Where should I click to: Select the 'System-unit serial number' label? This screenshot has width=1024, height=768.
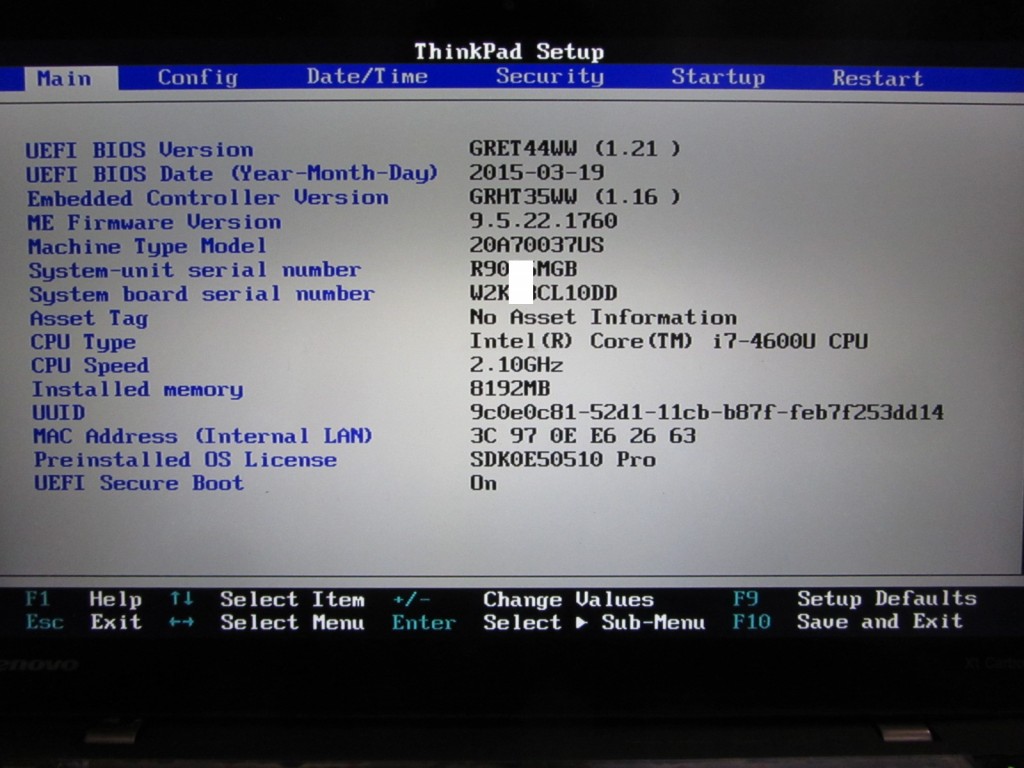(195, 270)
